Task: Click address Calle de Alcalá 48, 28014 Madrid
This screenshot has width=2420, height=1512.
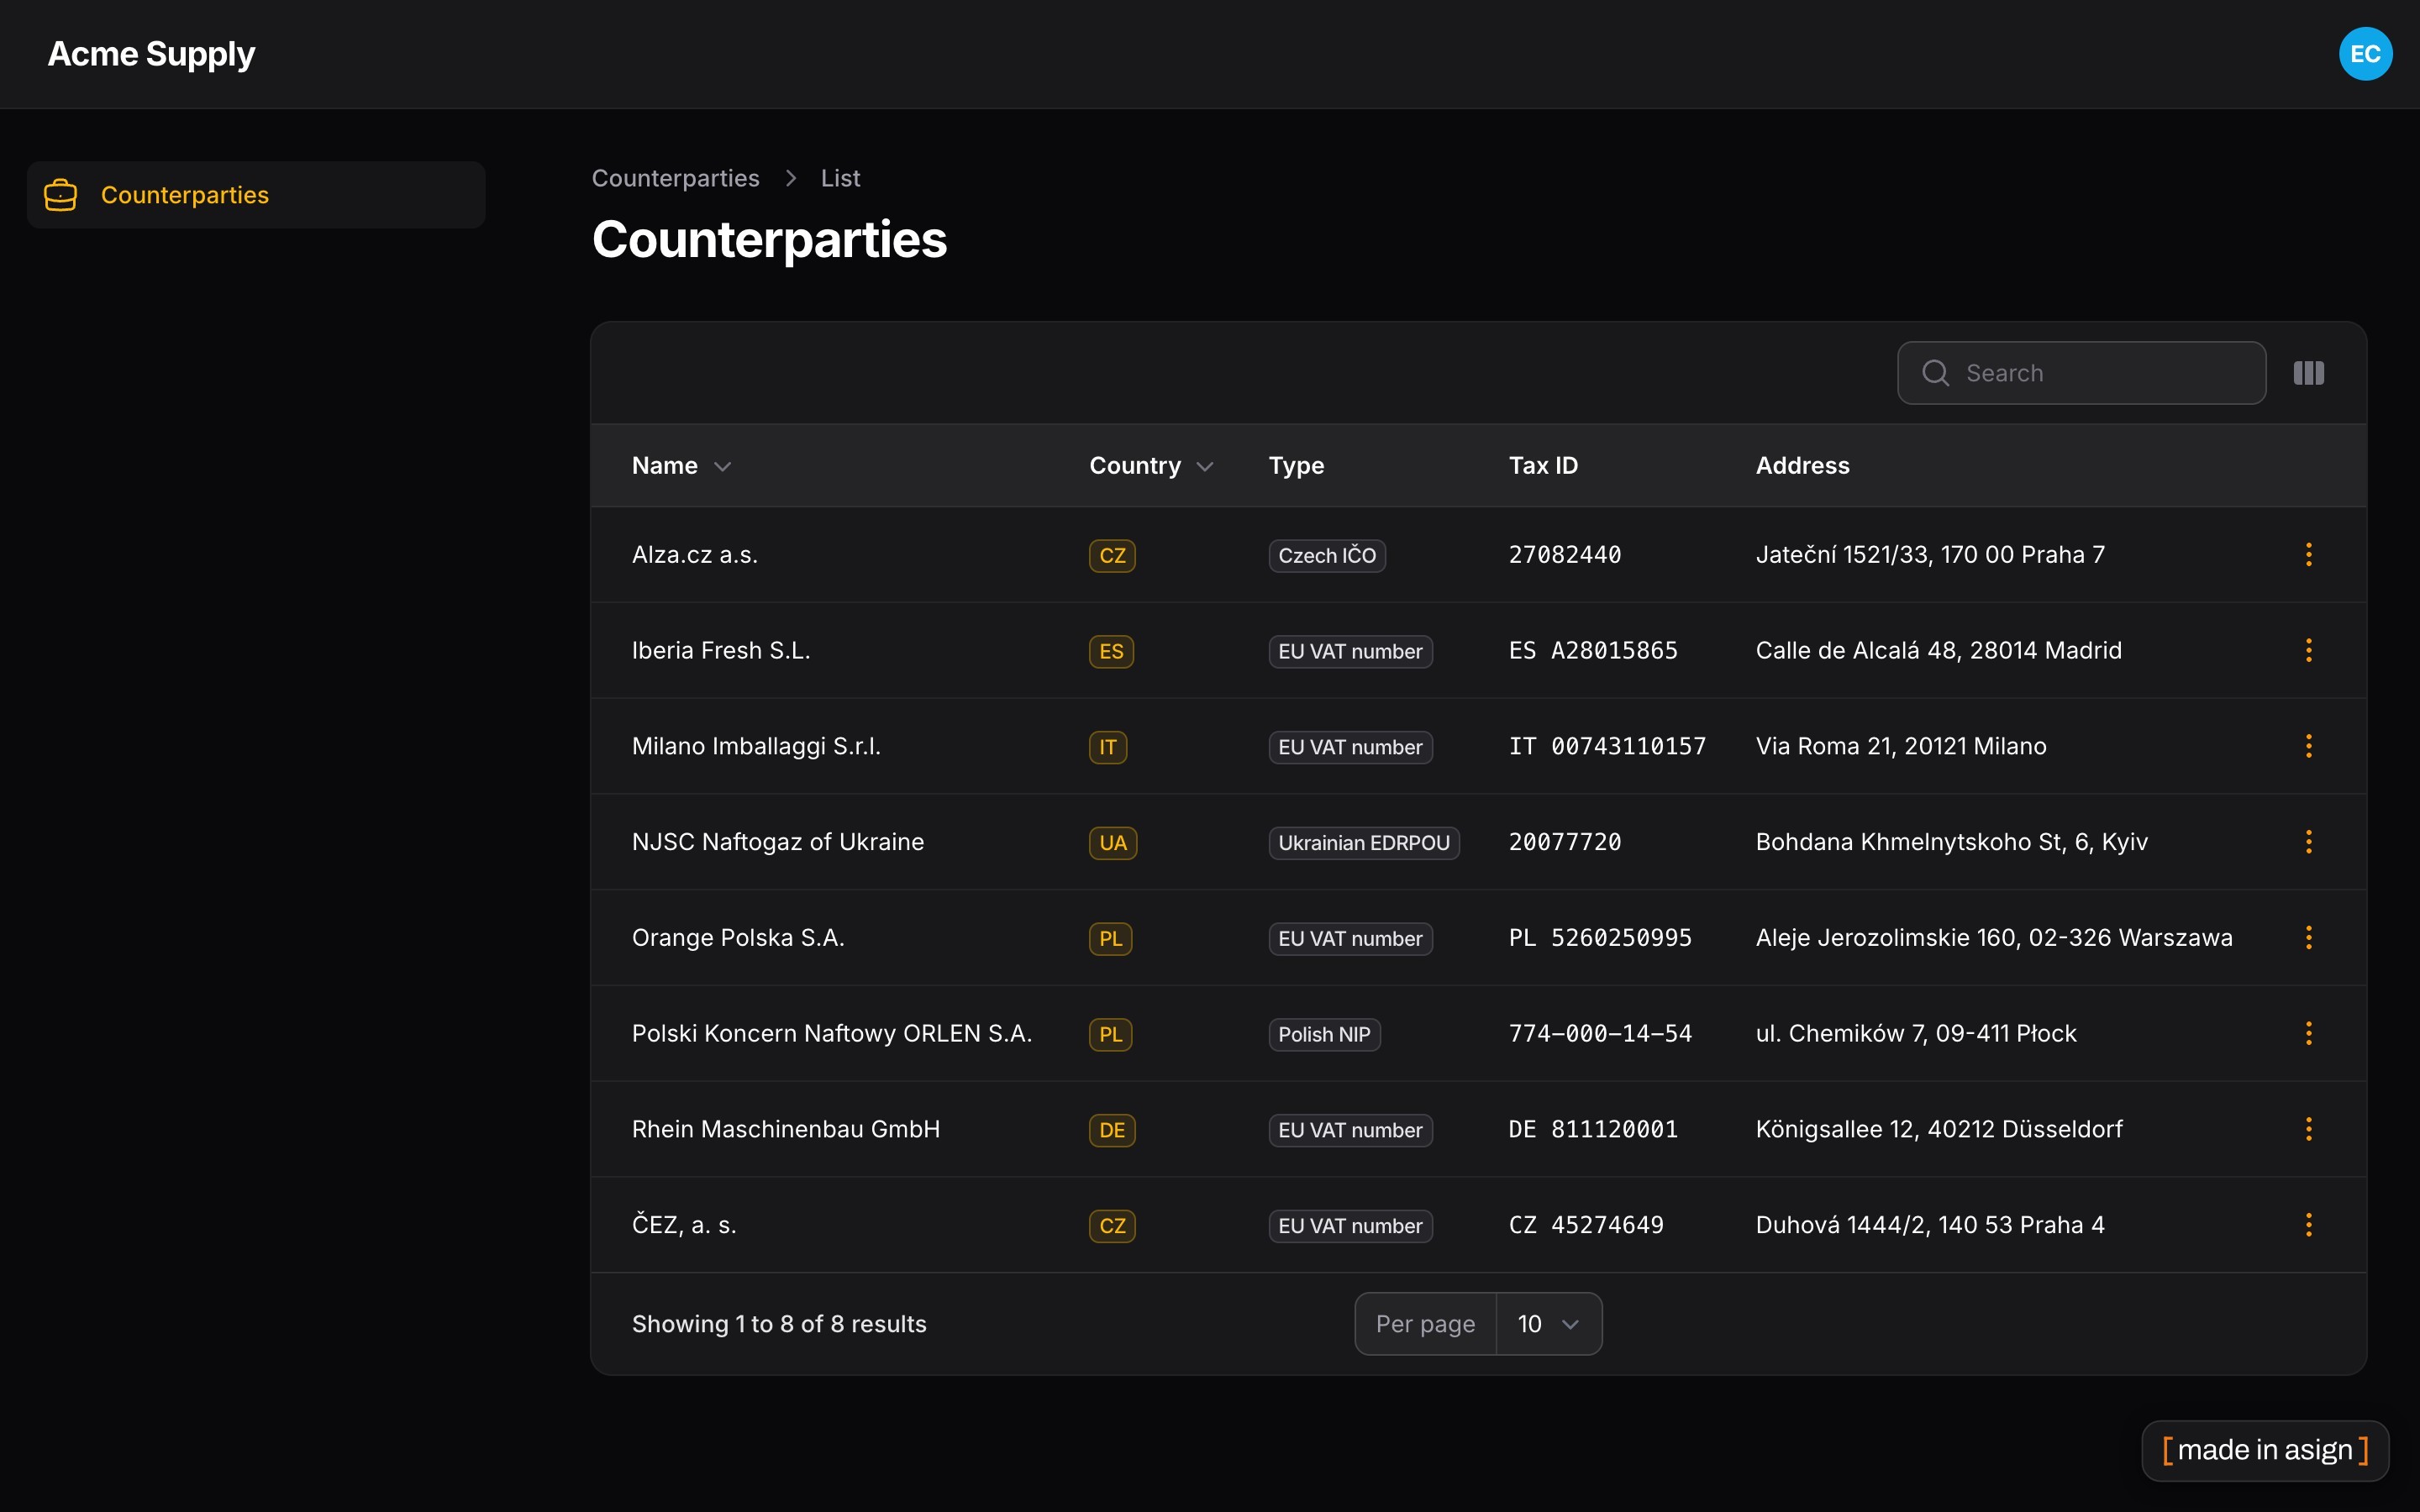Action: pos(1938,651)
